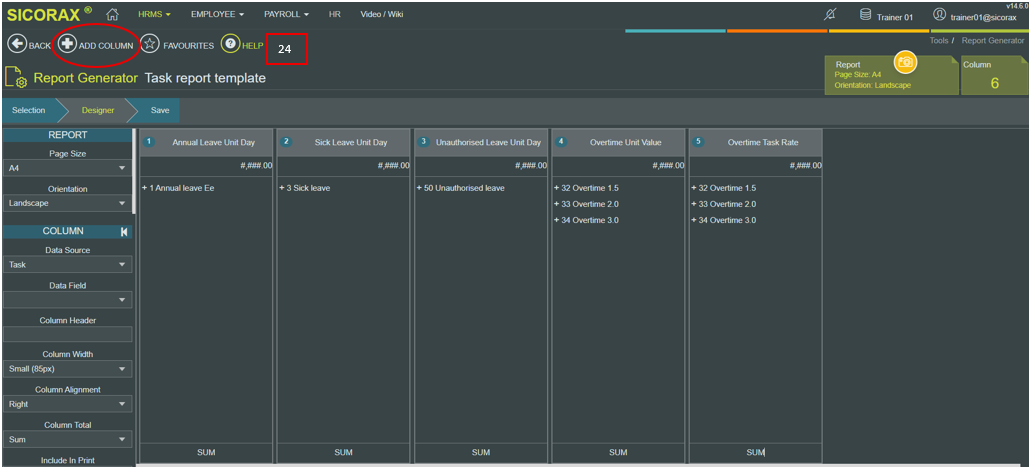The image size is (1032, 470).
Task: Click the REPORT section header
Action: [67, 135]
